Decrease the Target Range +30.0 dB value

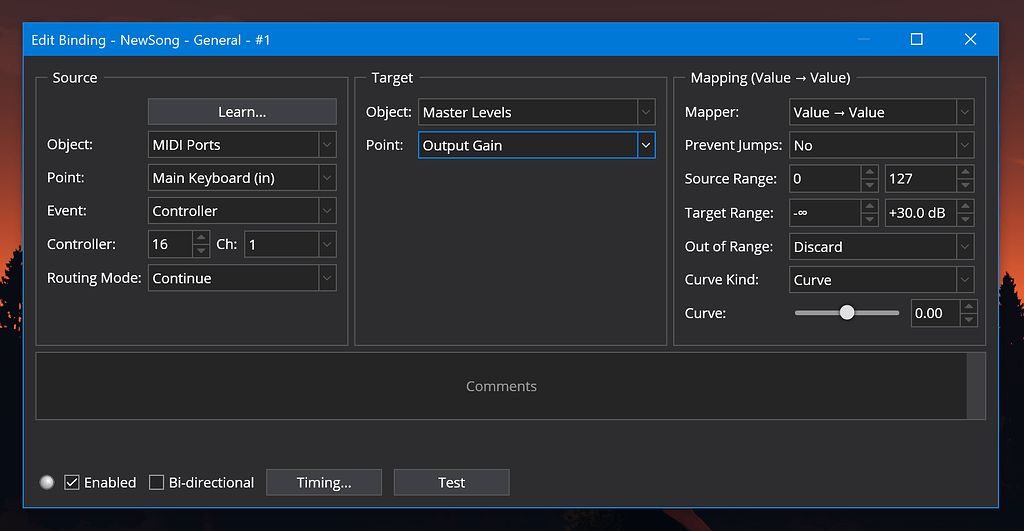965,219
